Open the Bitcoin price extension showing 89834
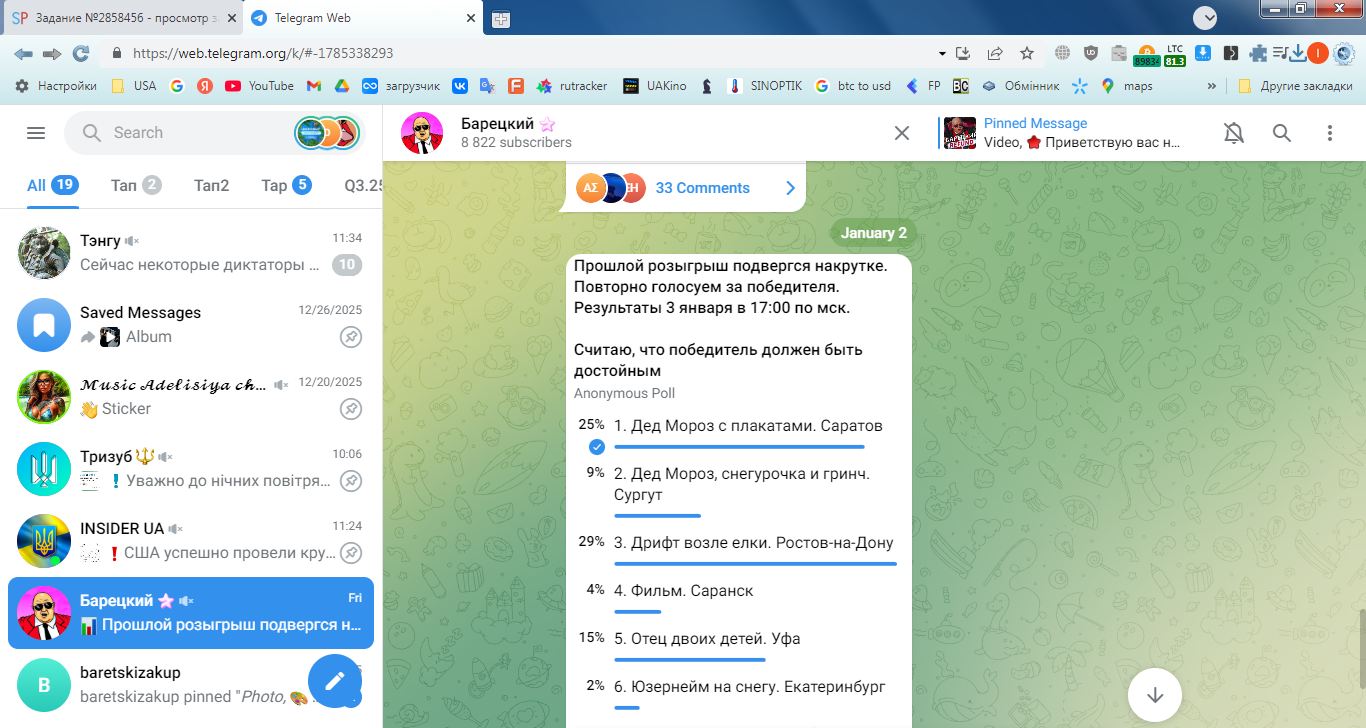 point(1146,54)
